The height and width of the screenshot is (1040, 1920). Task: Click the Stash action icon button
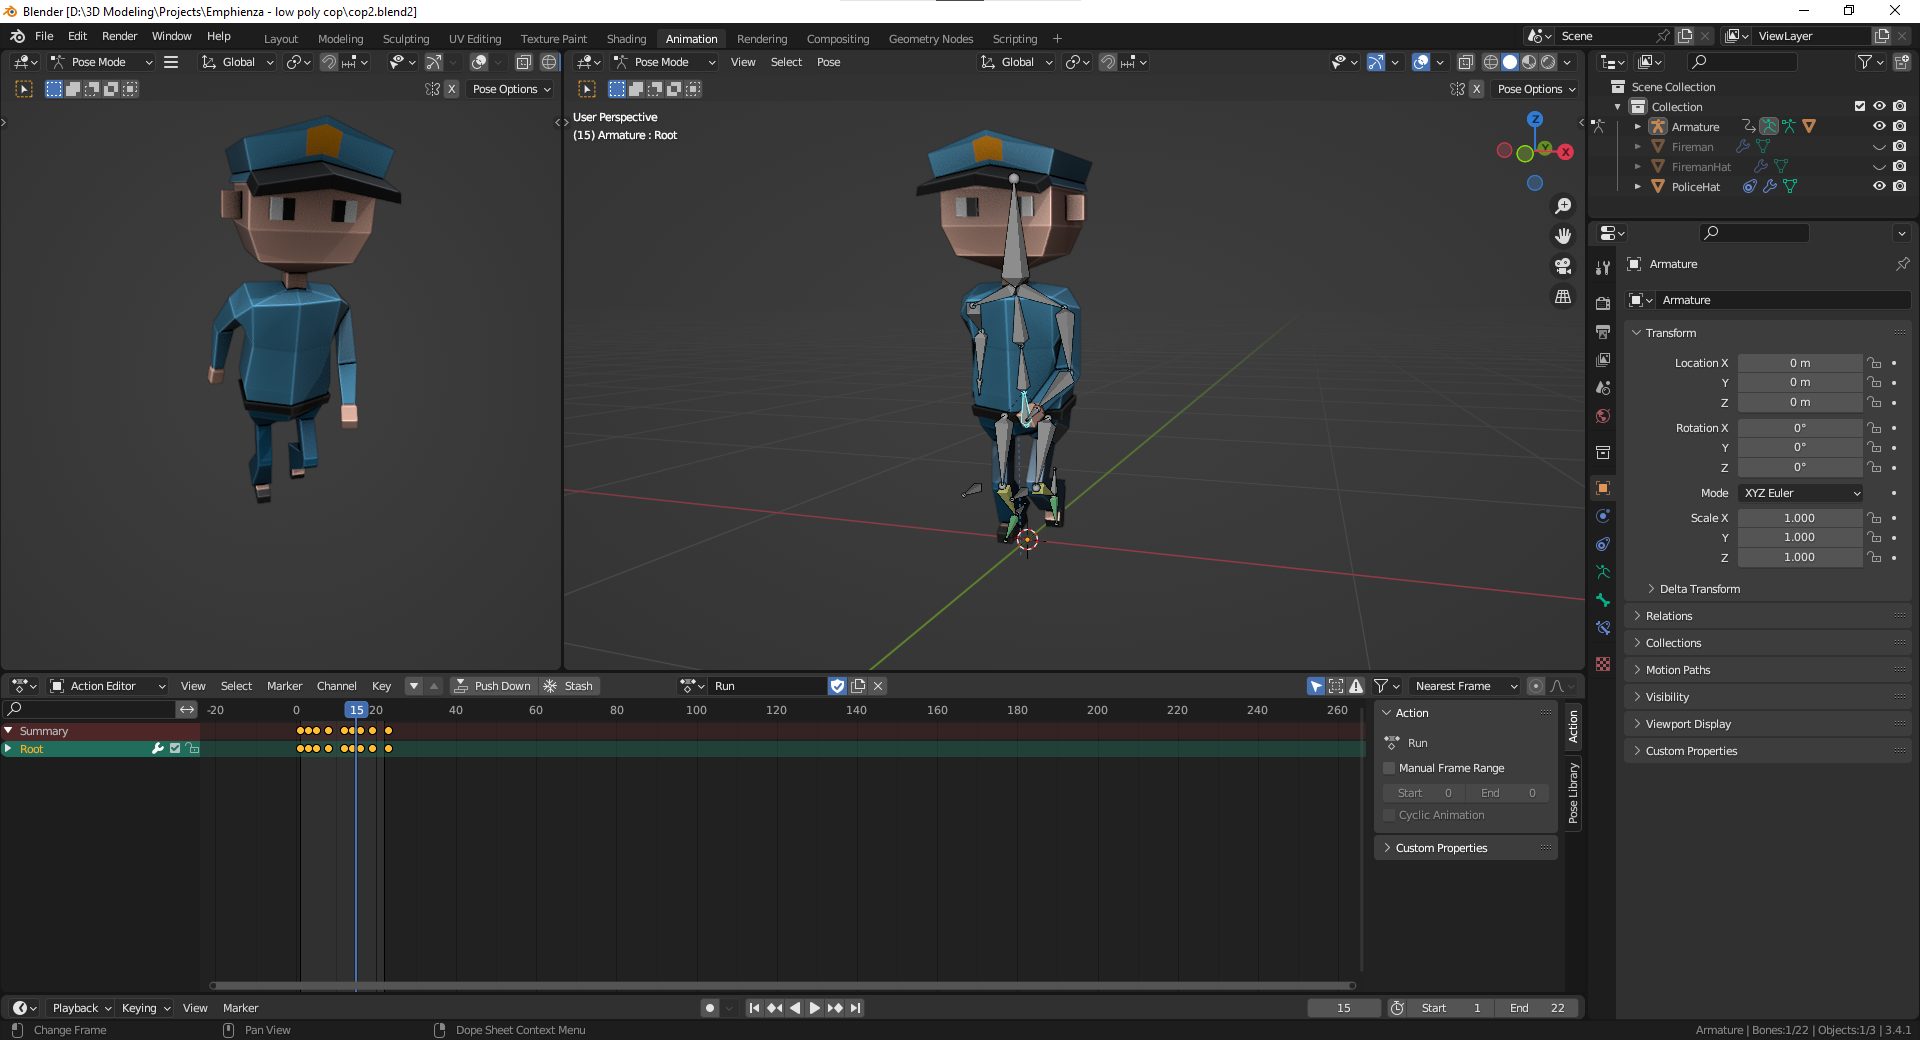[568, 686]
